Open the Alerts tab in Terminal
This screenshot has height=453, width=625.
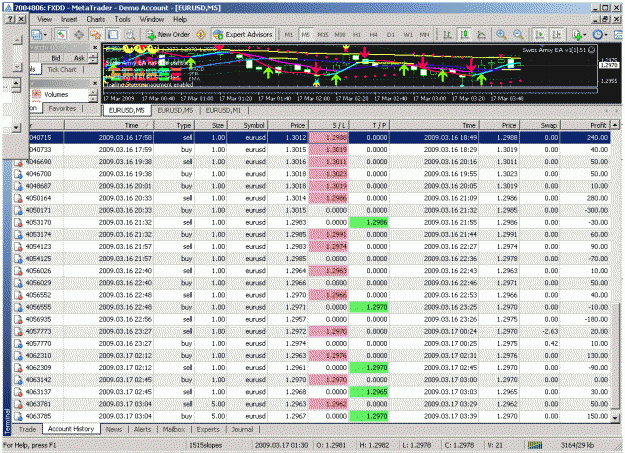tap(142, 429)
